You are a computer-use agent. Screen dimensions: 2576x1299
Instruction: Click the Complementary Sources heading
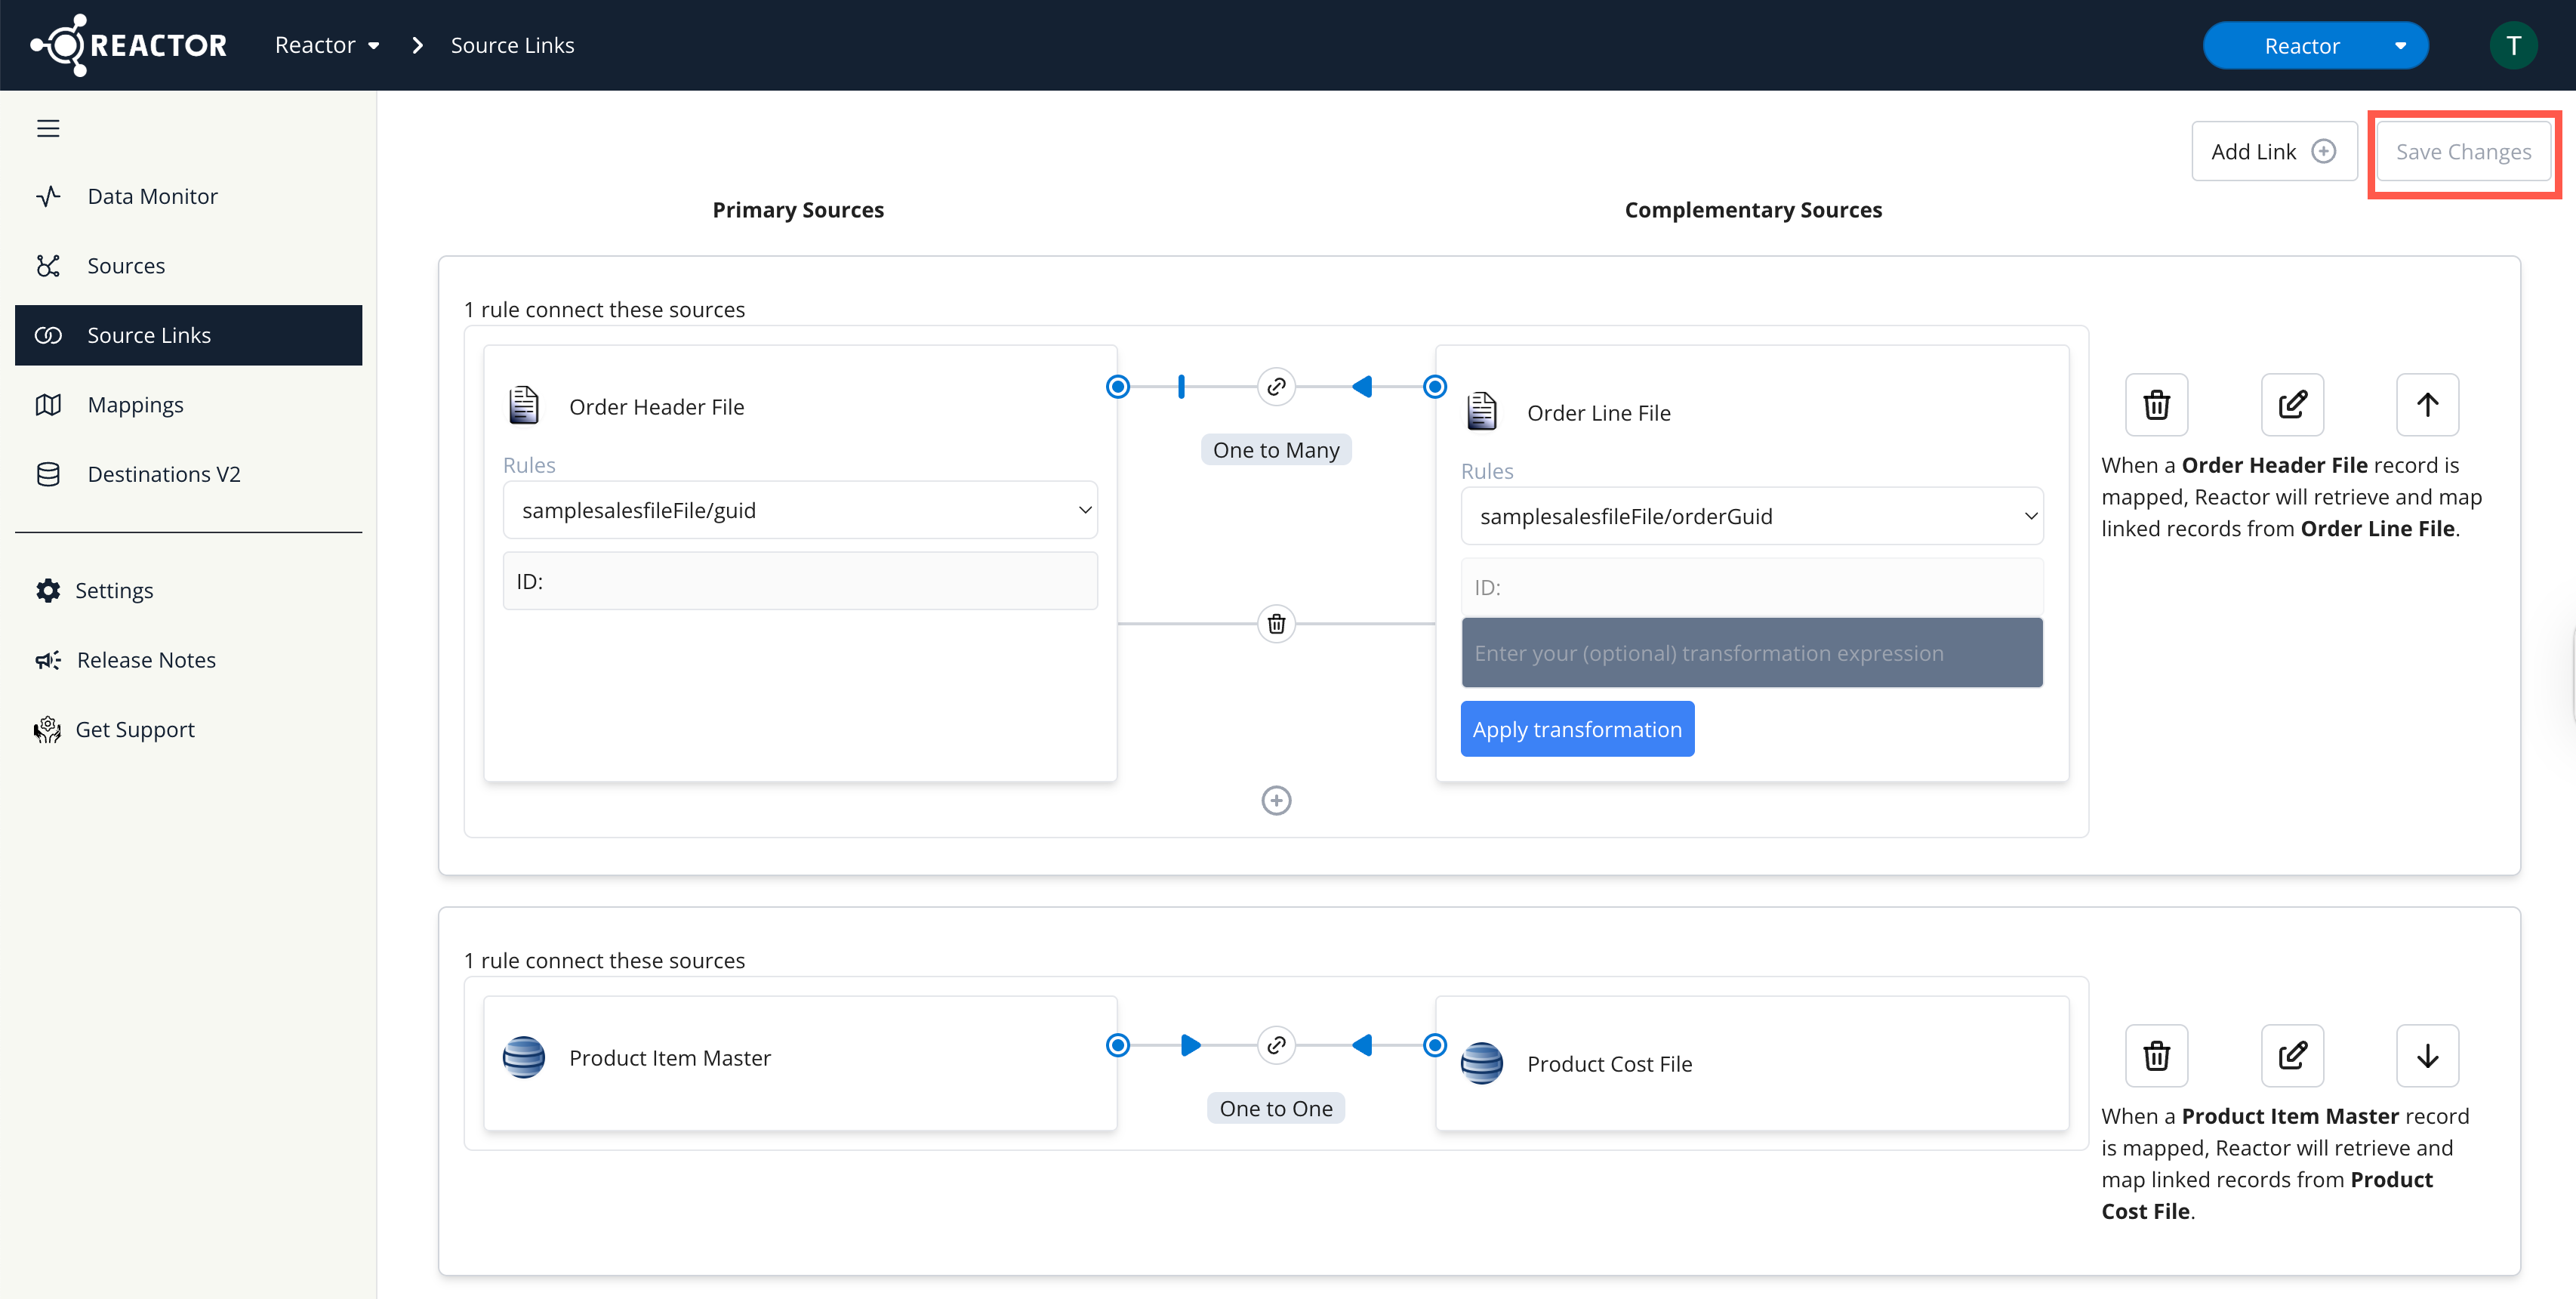coord(1753,210)
